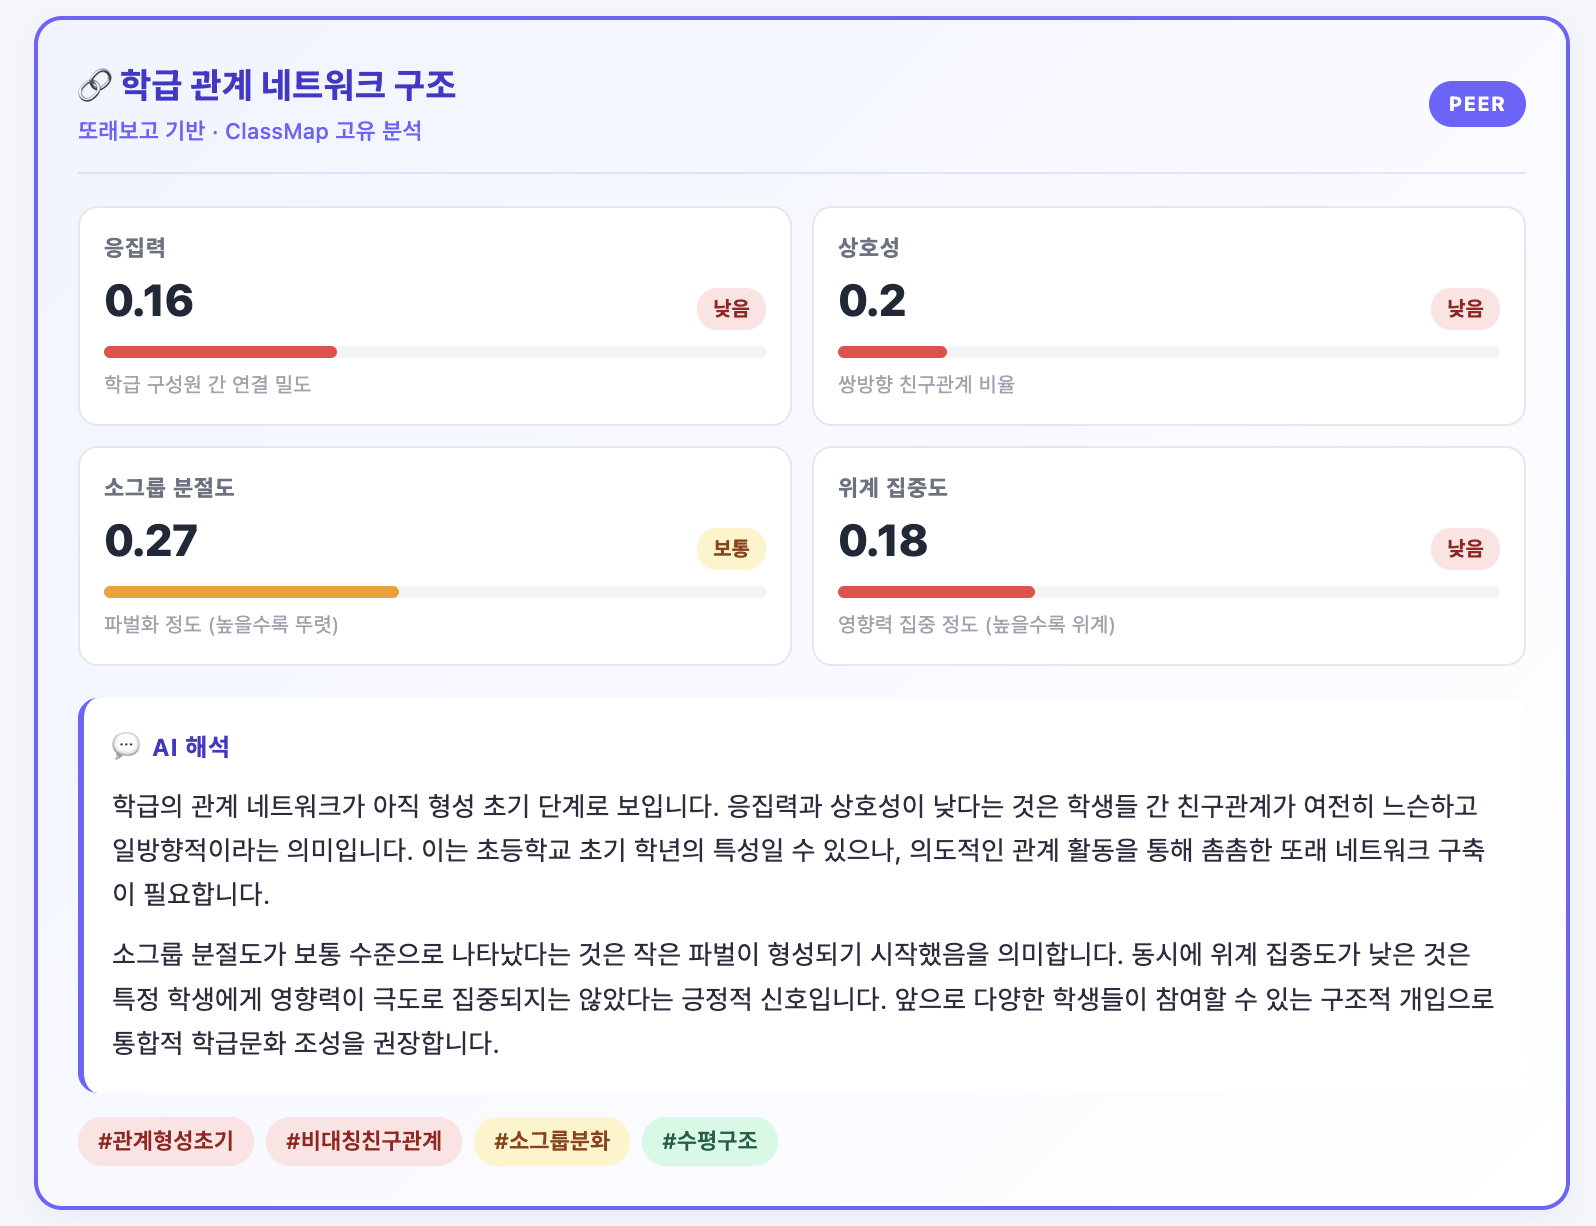The image size is (1596, 1226).
Task: Click the 낮음 badge in the 응집력 card
Action: [731, 308]
